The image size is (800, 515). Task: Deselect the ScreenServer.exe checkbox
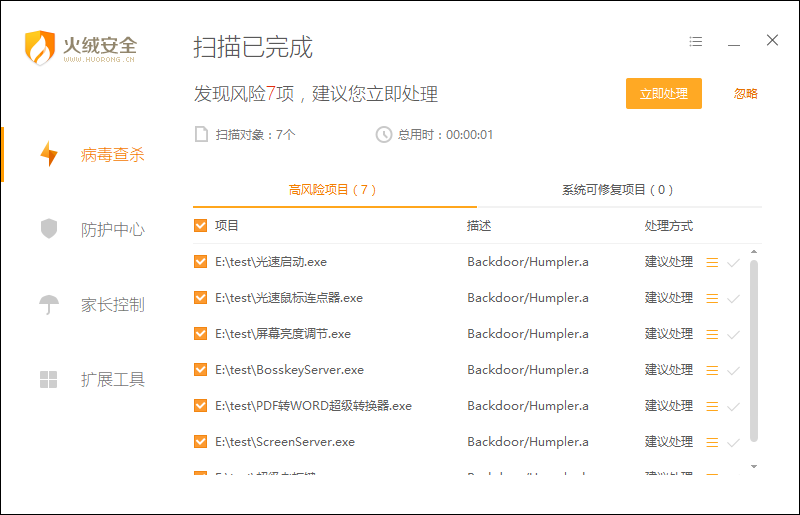pos(201,442)
